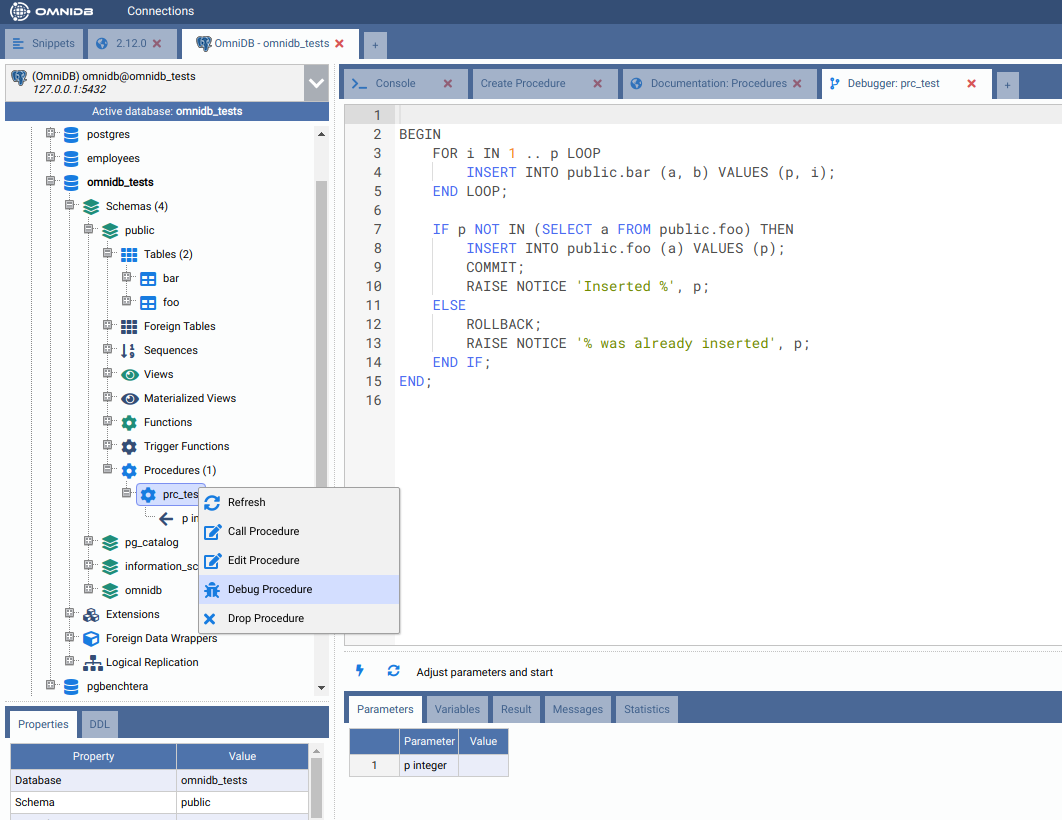Select Edit Procedure from context menu
Image resolution: width=1062 pixels, height=820 pixels.
tap(263, 561)
